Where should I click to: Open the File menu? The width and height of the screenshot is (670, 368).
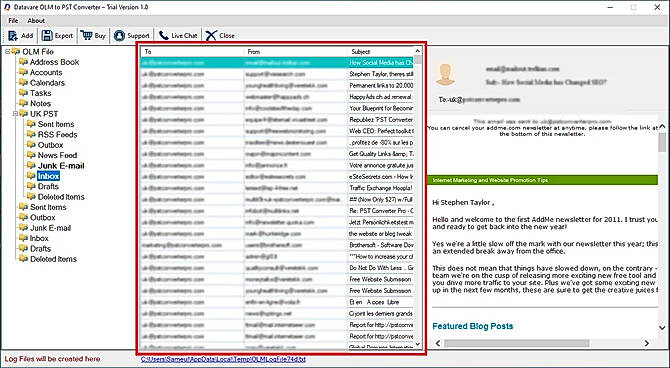pos(13,21)
